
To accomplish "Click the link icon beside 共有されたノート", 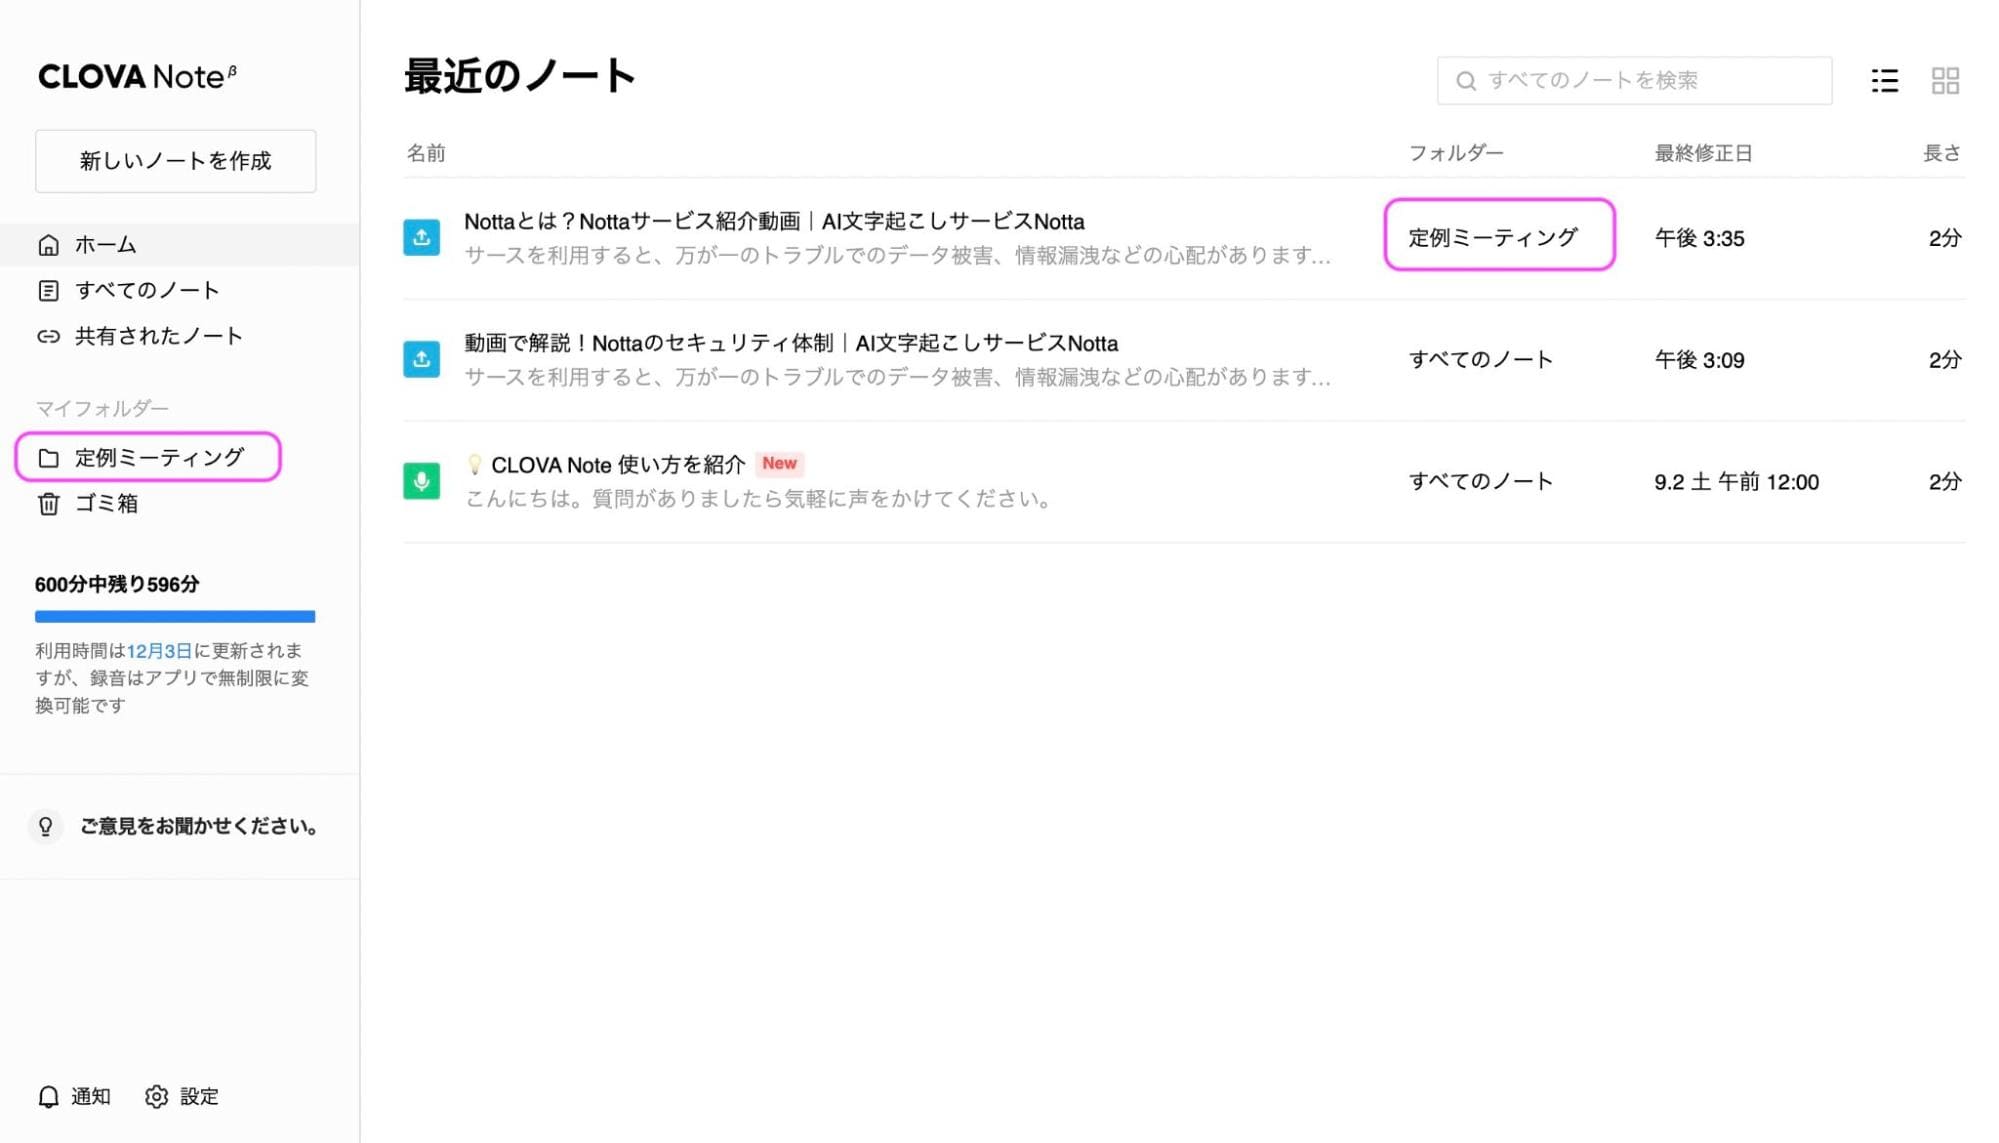I will tap(48, 337).
